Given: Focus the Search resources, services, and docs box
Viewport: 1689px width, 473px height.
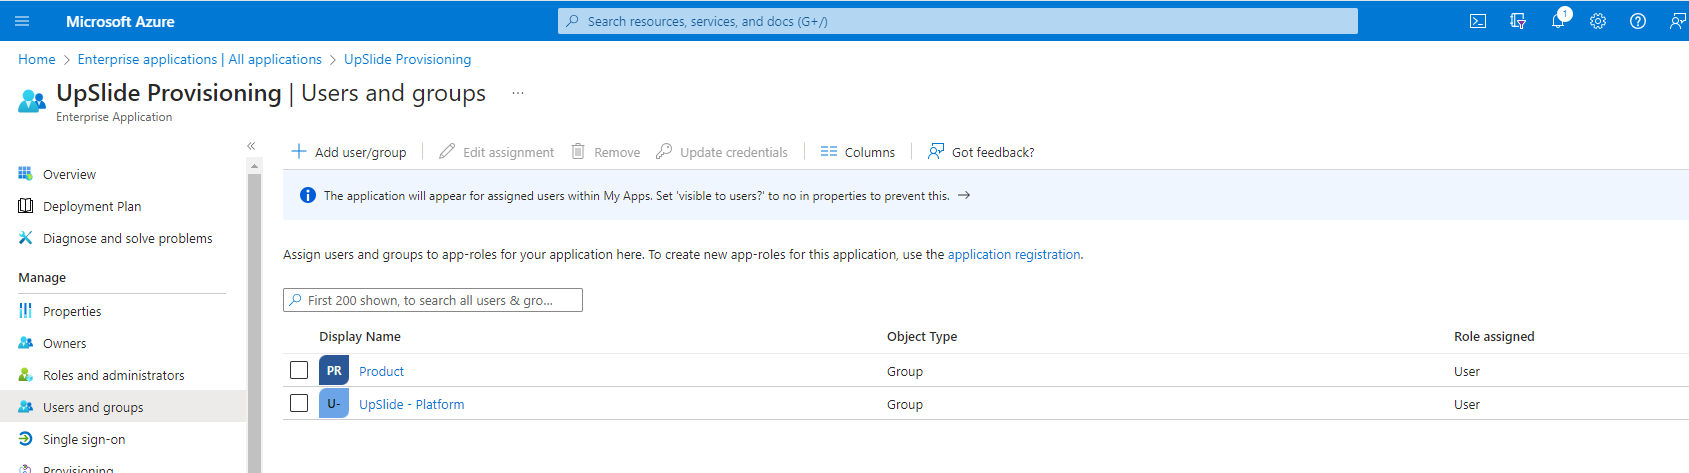Looking at the screenshot, I should (957, 21).
